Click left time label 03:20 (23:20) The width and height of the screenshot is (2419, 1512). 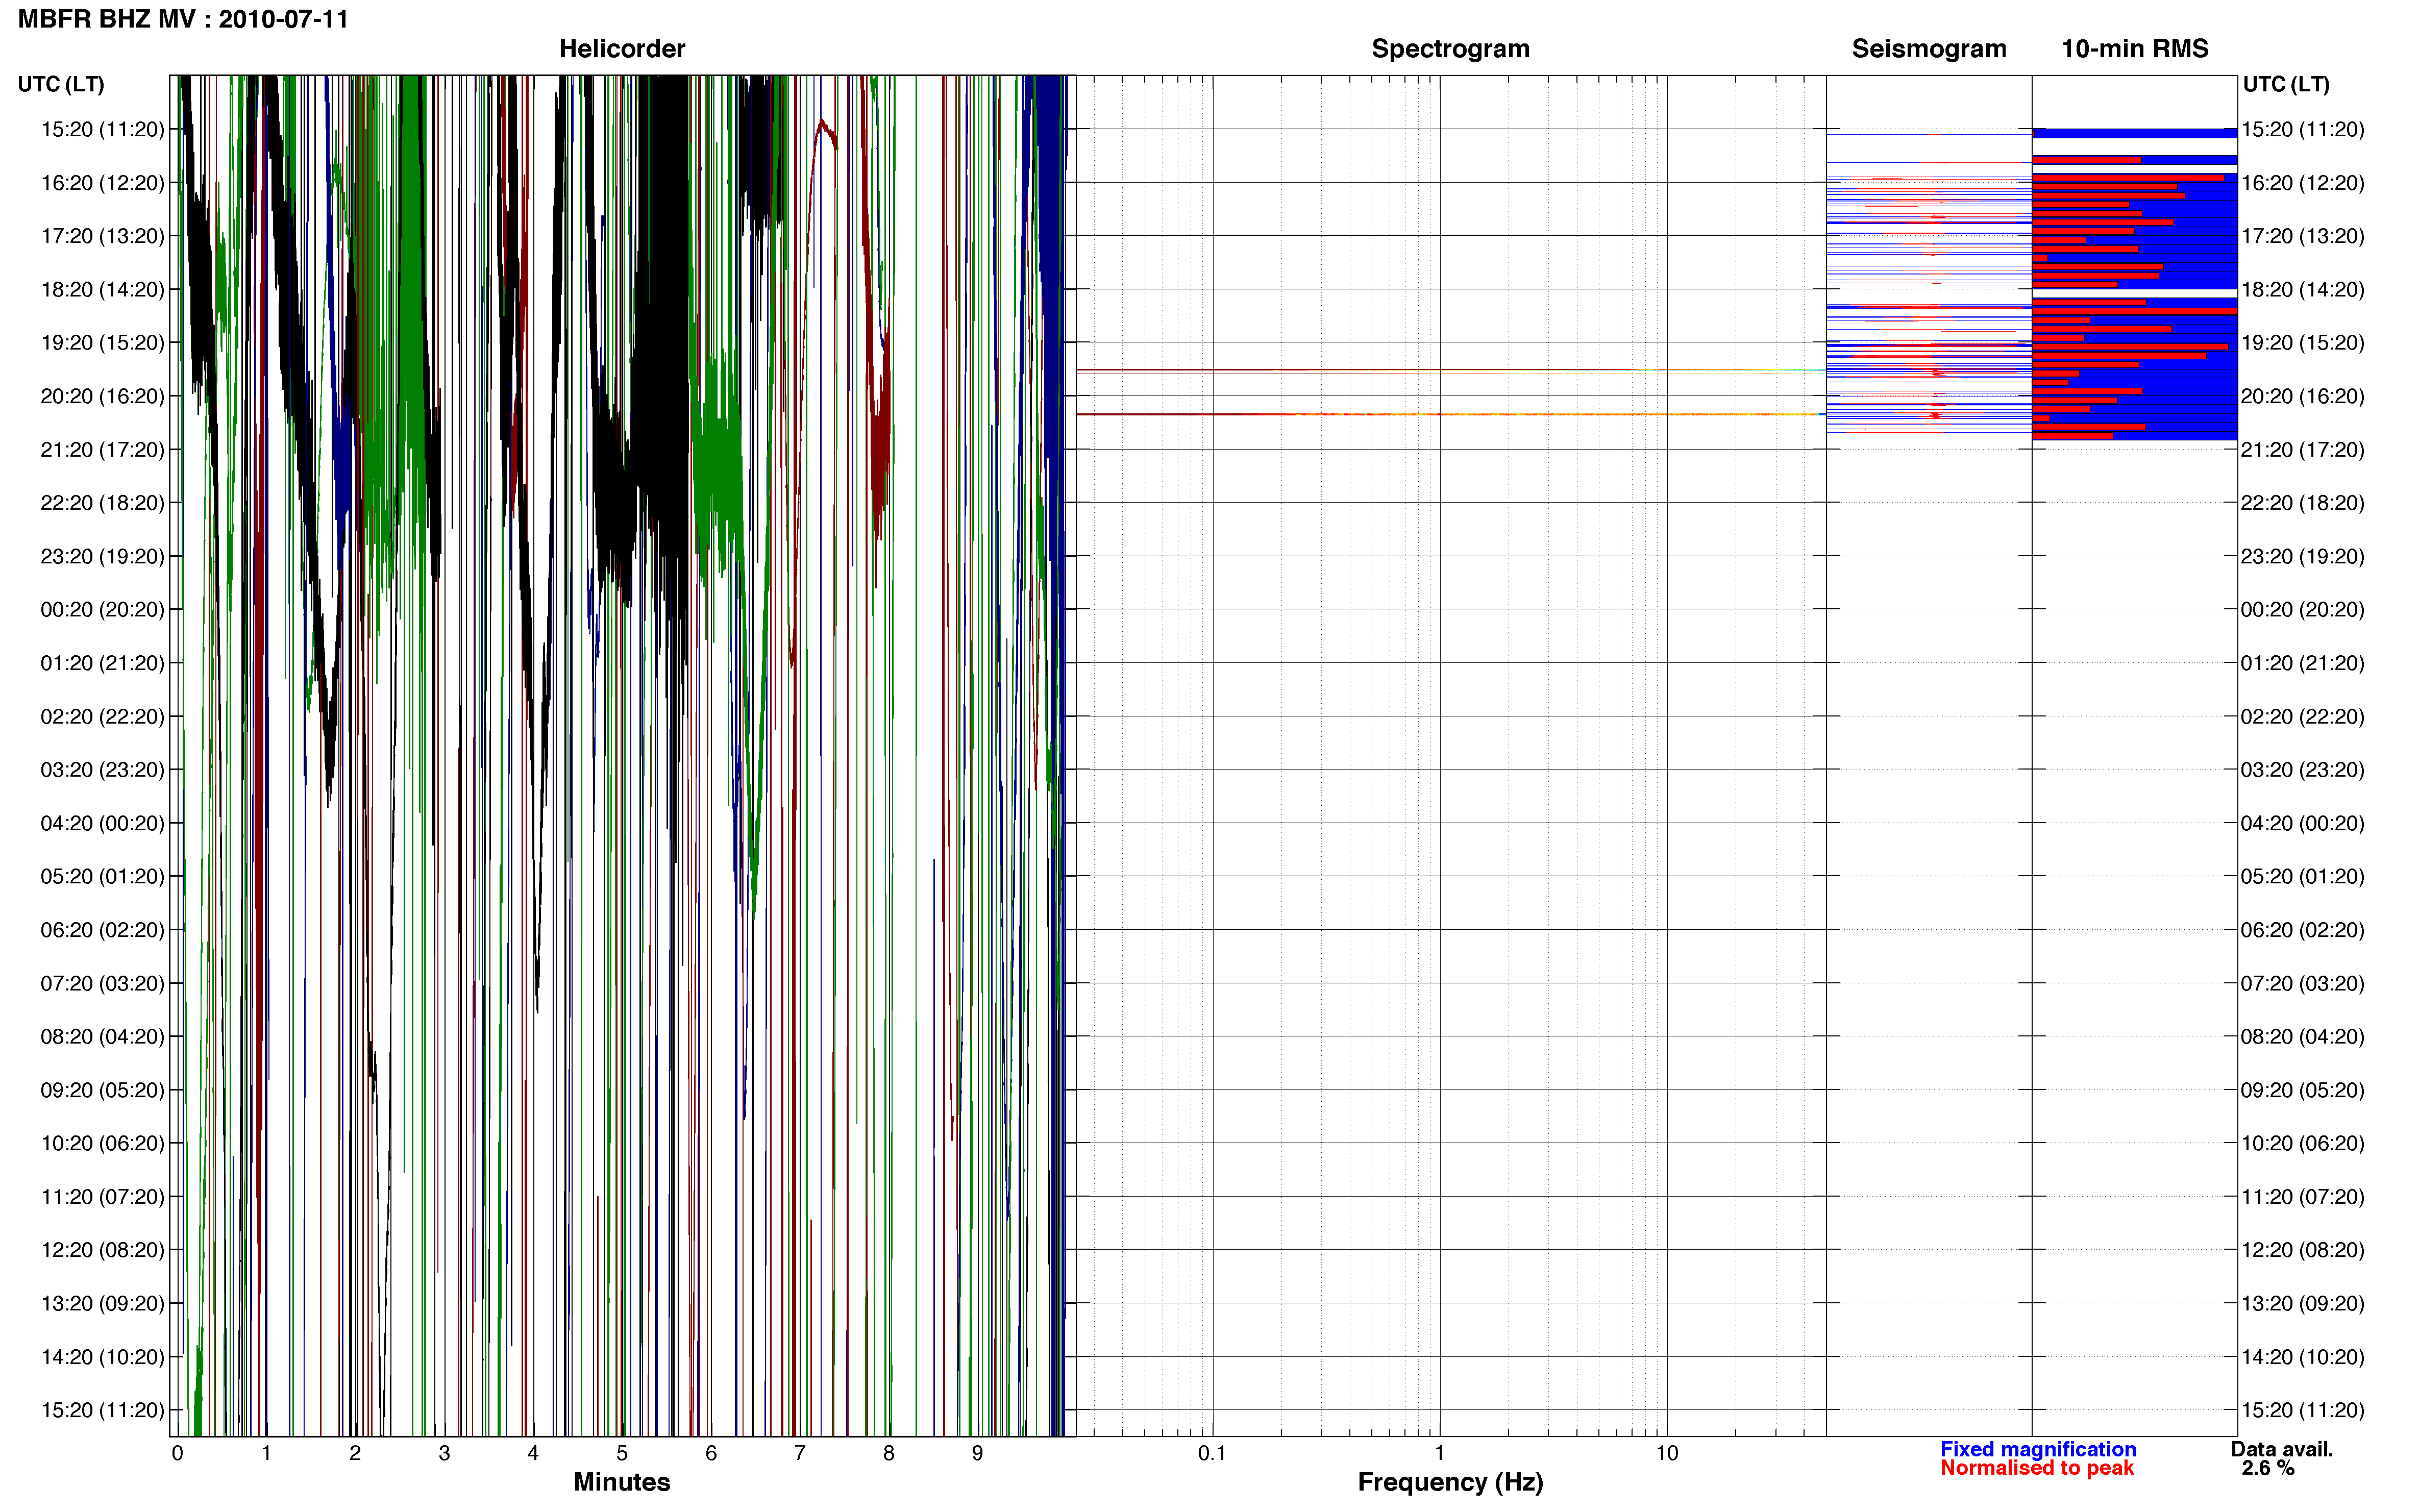coord(102,770)
